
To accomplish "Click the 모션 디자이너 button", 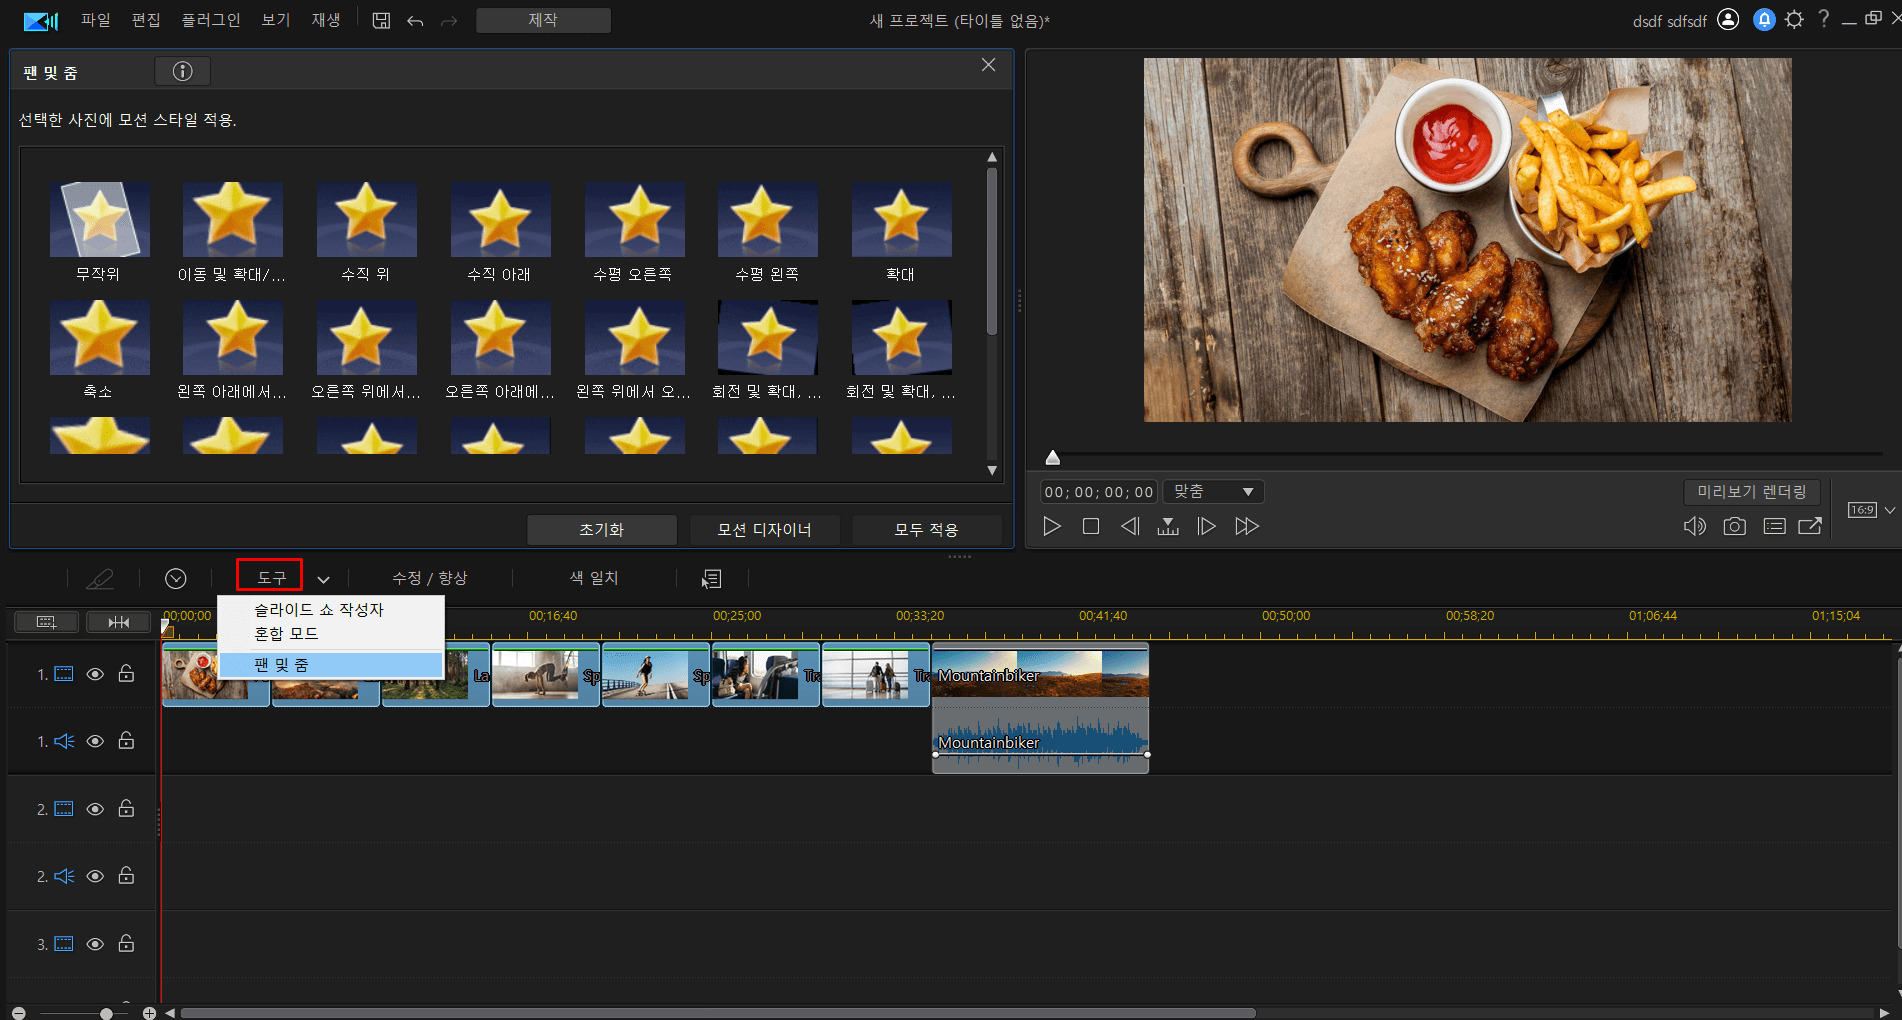I will pos(764,530).
